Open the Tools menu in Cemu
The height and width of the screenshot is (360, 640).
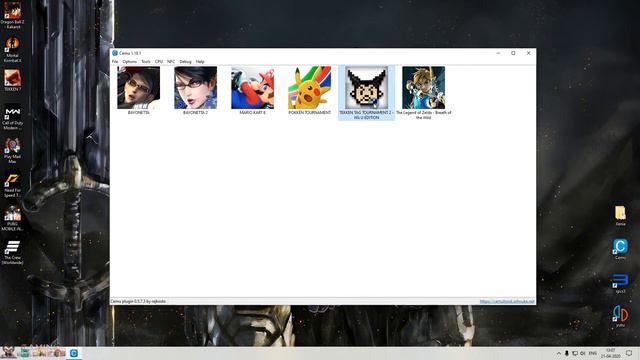pyautogui.click(x=146, y=62)
